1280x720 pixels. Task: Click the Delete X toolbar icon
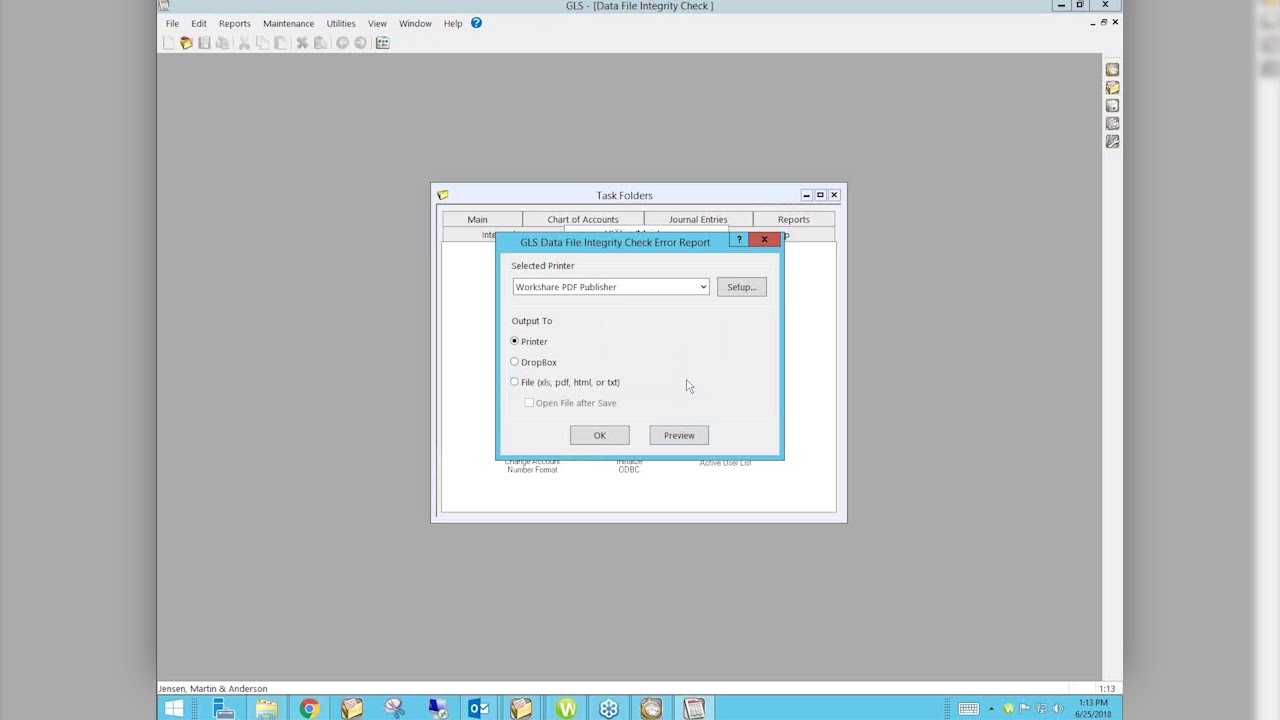(x=302, y=43)
